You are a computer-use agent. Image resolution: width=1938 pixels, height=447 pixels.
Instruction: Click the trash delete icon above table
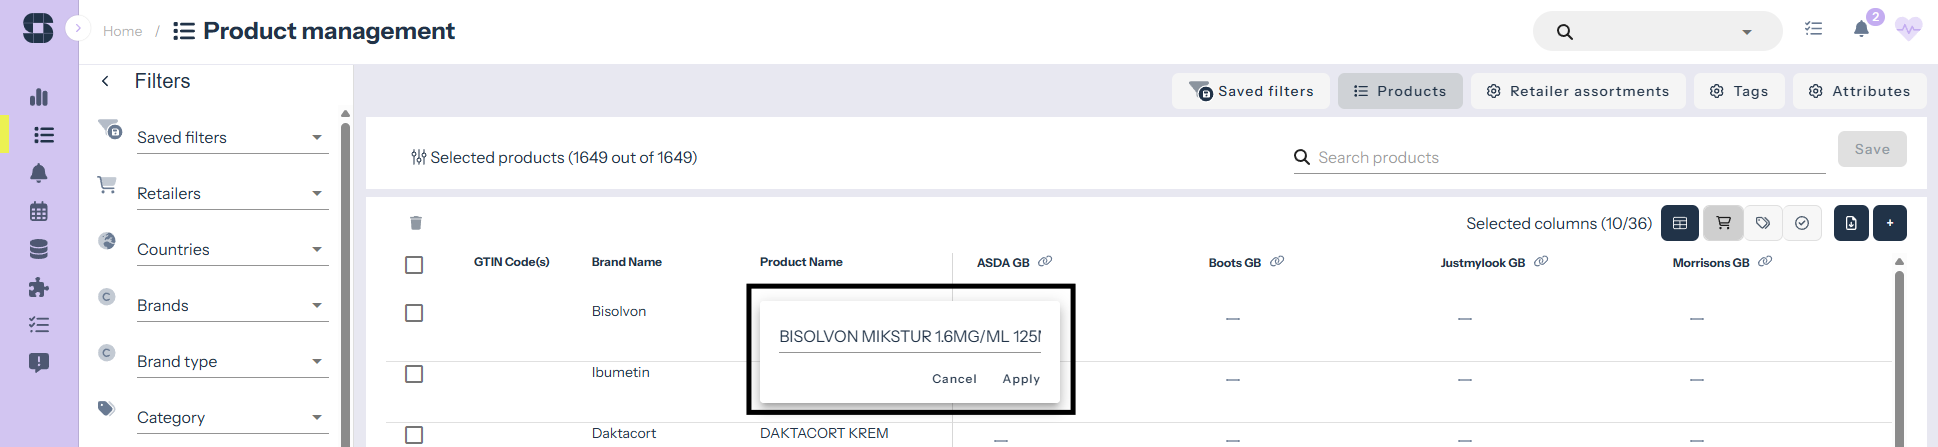tap(416, 223)
